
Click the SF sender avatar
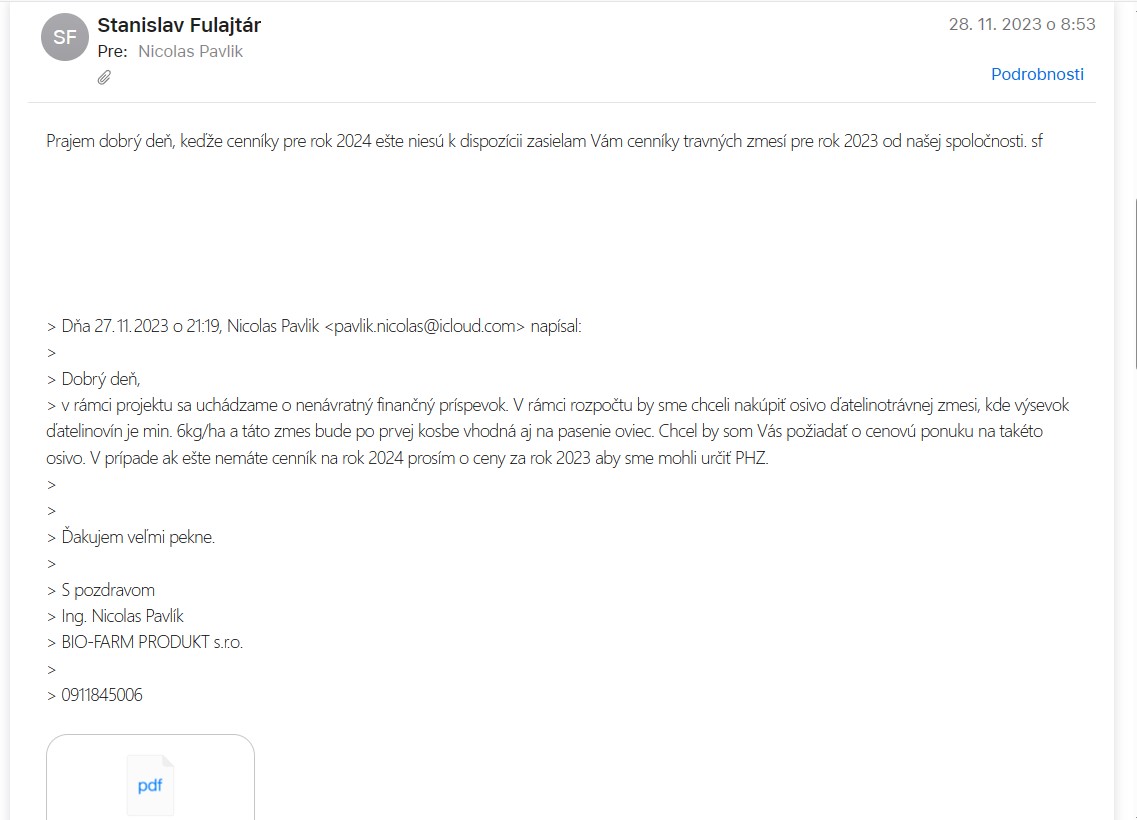pyautogui.click(x=64, y=38)
